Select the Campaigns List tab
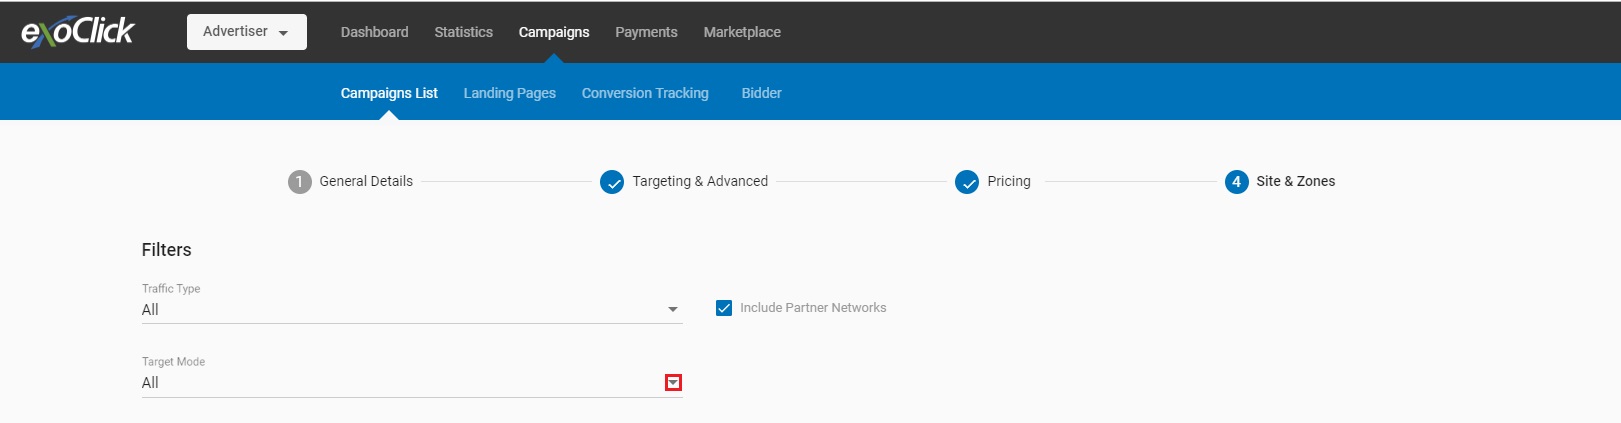This screenshot has height=423, width=1621. click(x=389, y=93)
